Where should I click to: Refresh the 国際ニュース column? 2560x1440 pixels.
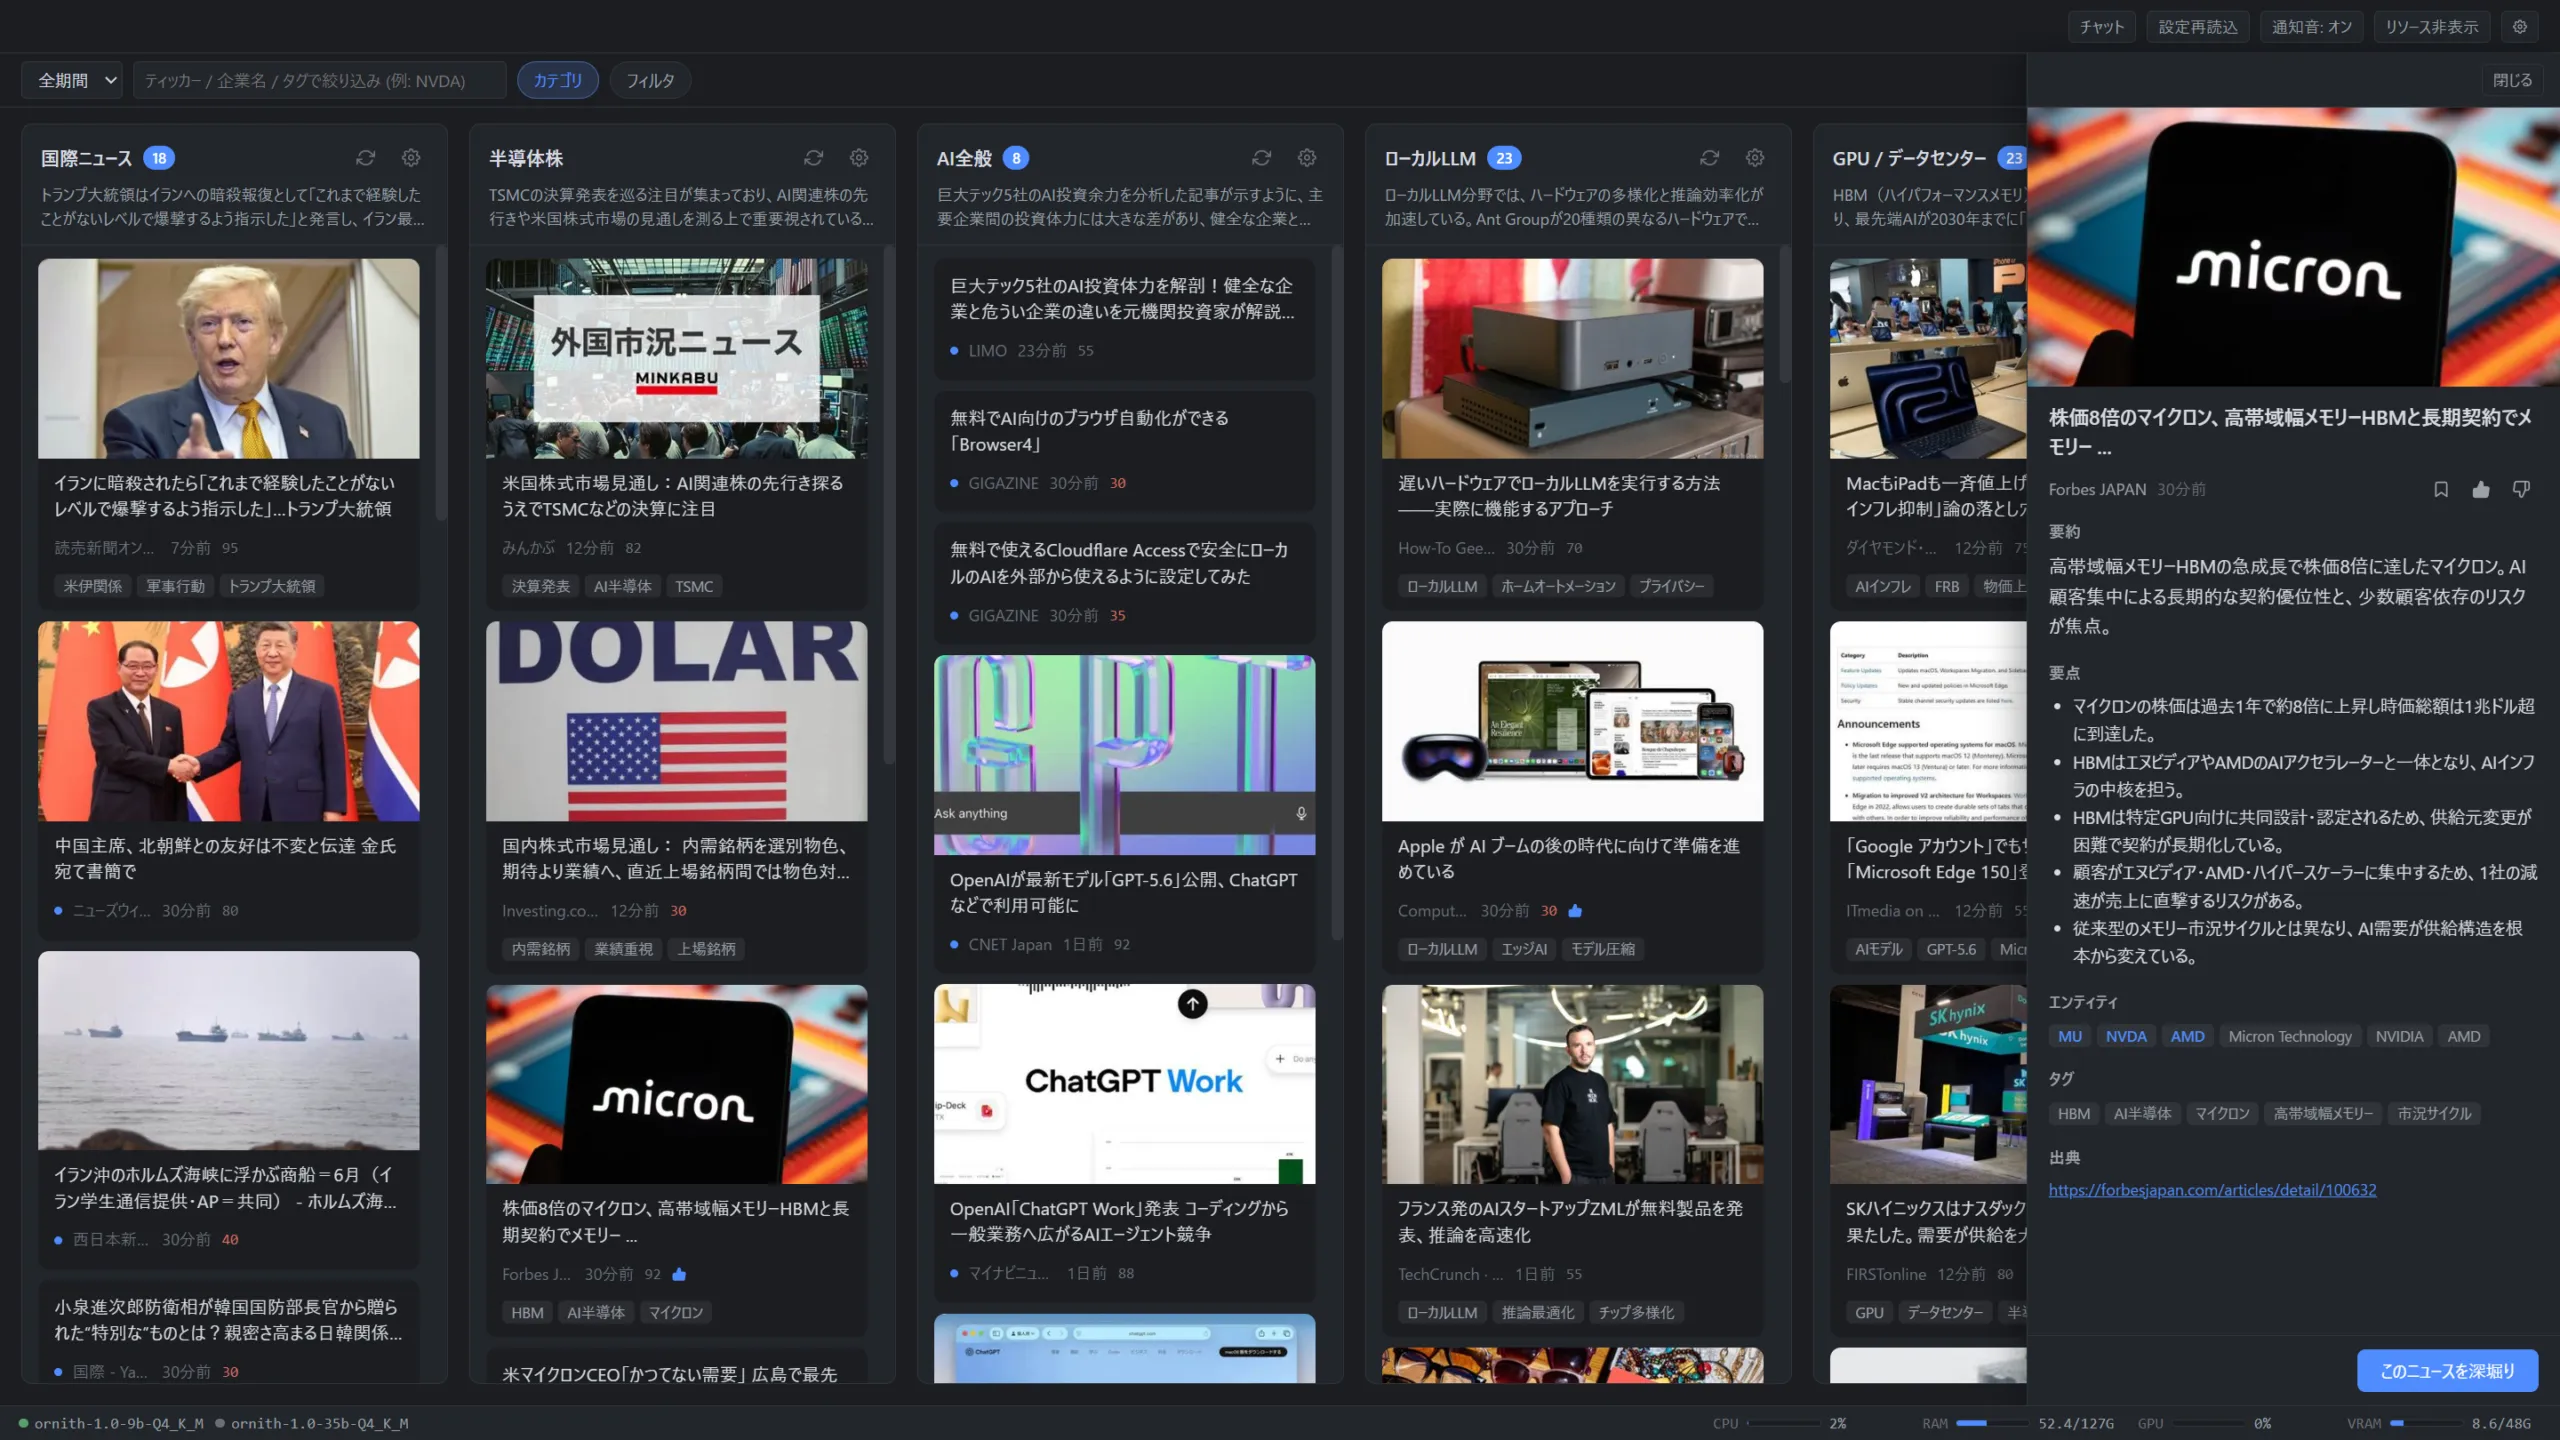pyautogui.click(x=366, y=158)
